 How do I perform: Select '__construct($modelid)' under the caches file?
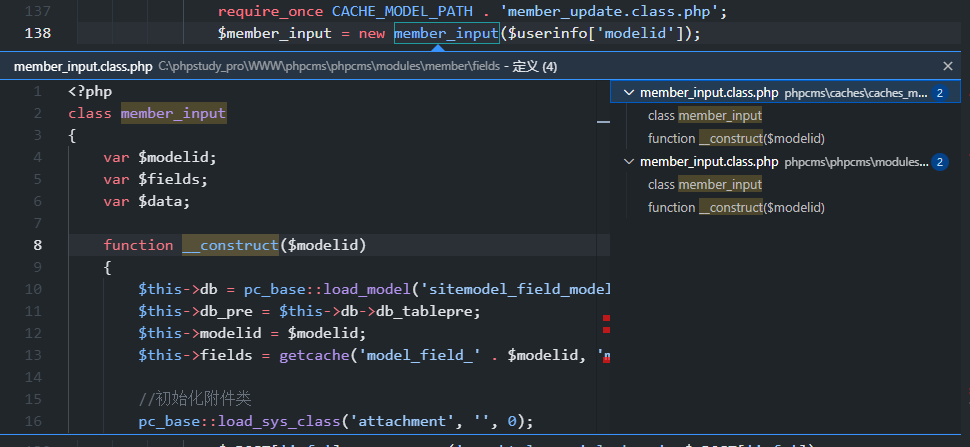(x=736, y=138)
